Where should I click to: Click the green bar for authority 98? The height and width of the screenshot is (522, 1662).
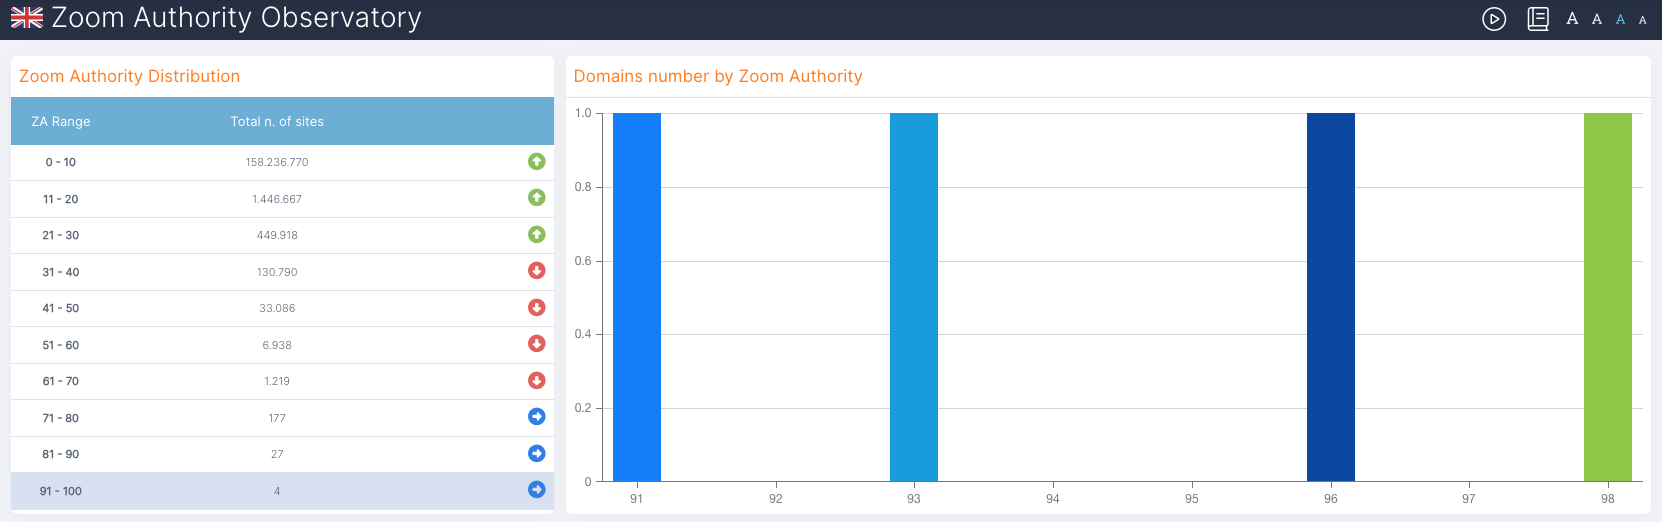(x=1608, y=297)
